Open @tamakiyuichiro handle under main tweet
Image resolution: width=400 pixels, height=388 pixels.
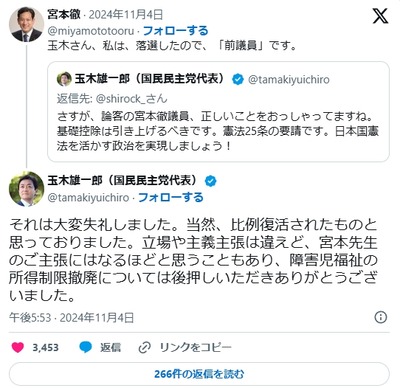[88, 198]
